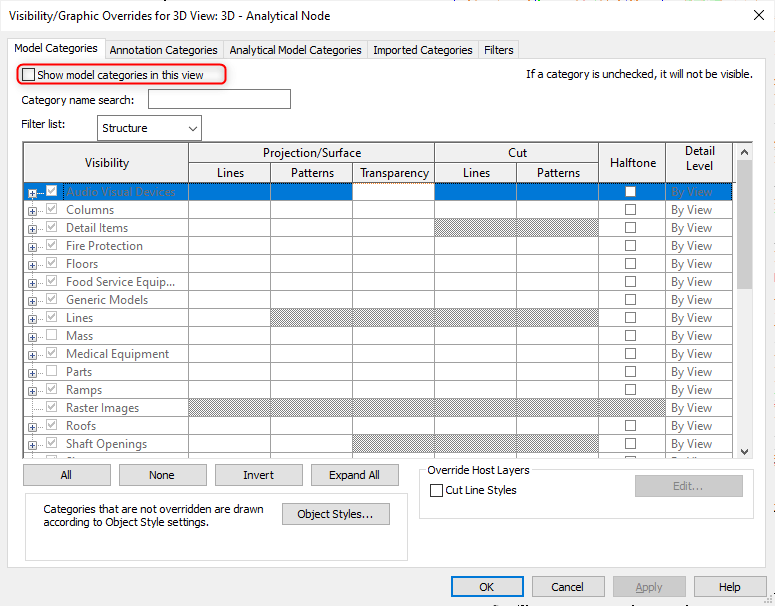The image size is (775, 606).
Task: Expand the Floors category
Action: point(32,265)
